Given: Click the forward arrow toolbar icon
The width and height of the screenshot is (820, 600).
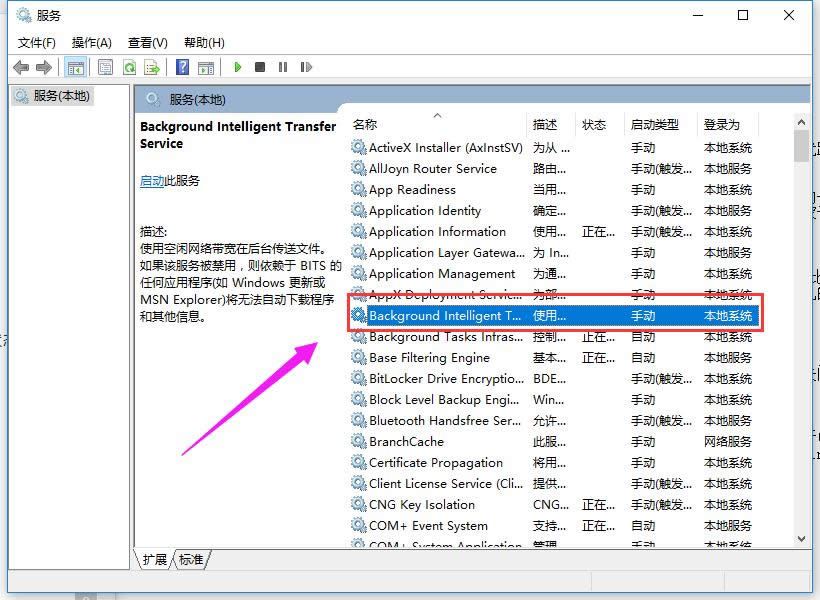Looking at the screenshot, I should click(43, 67).
